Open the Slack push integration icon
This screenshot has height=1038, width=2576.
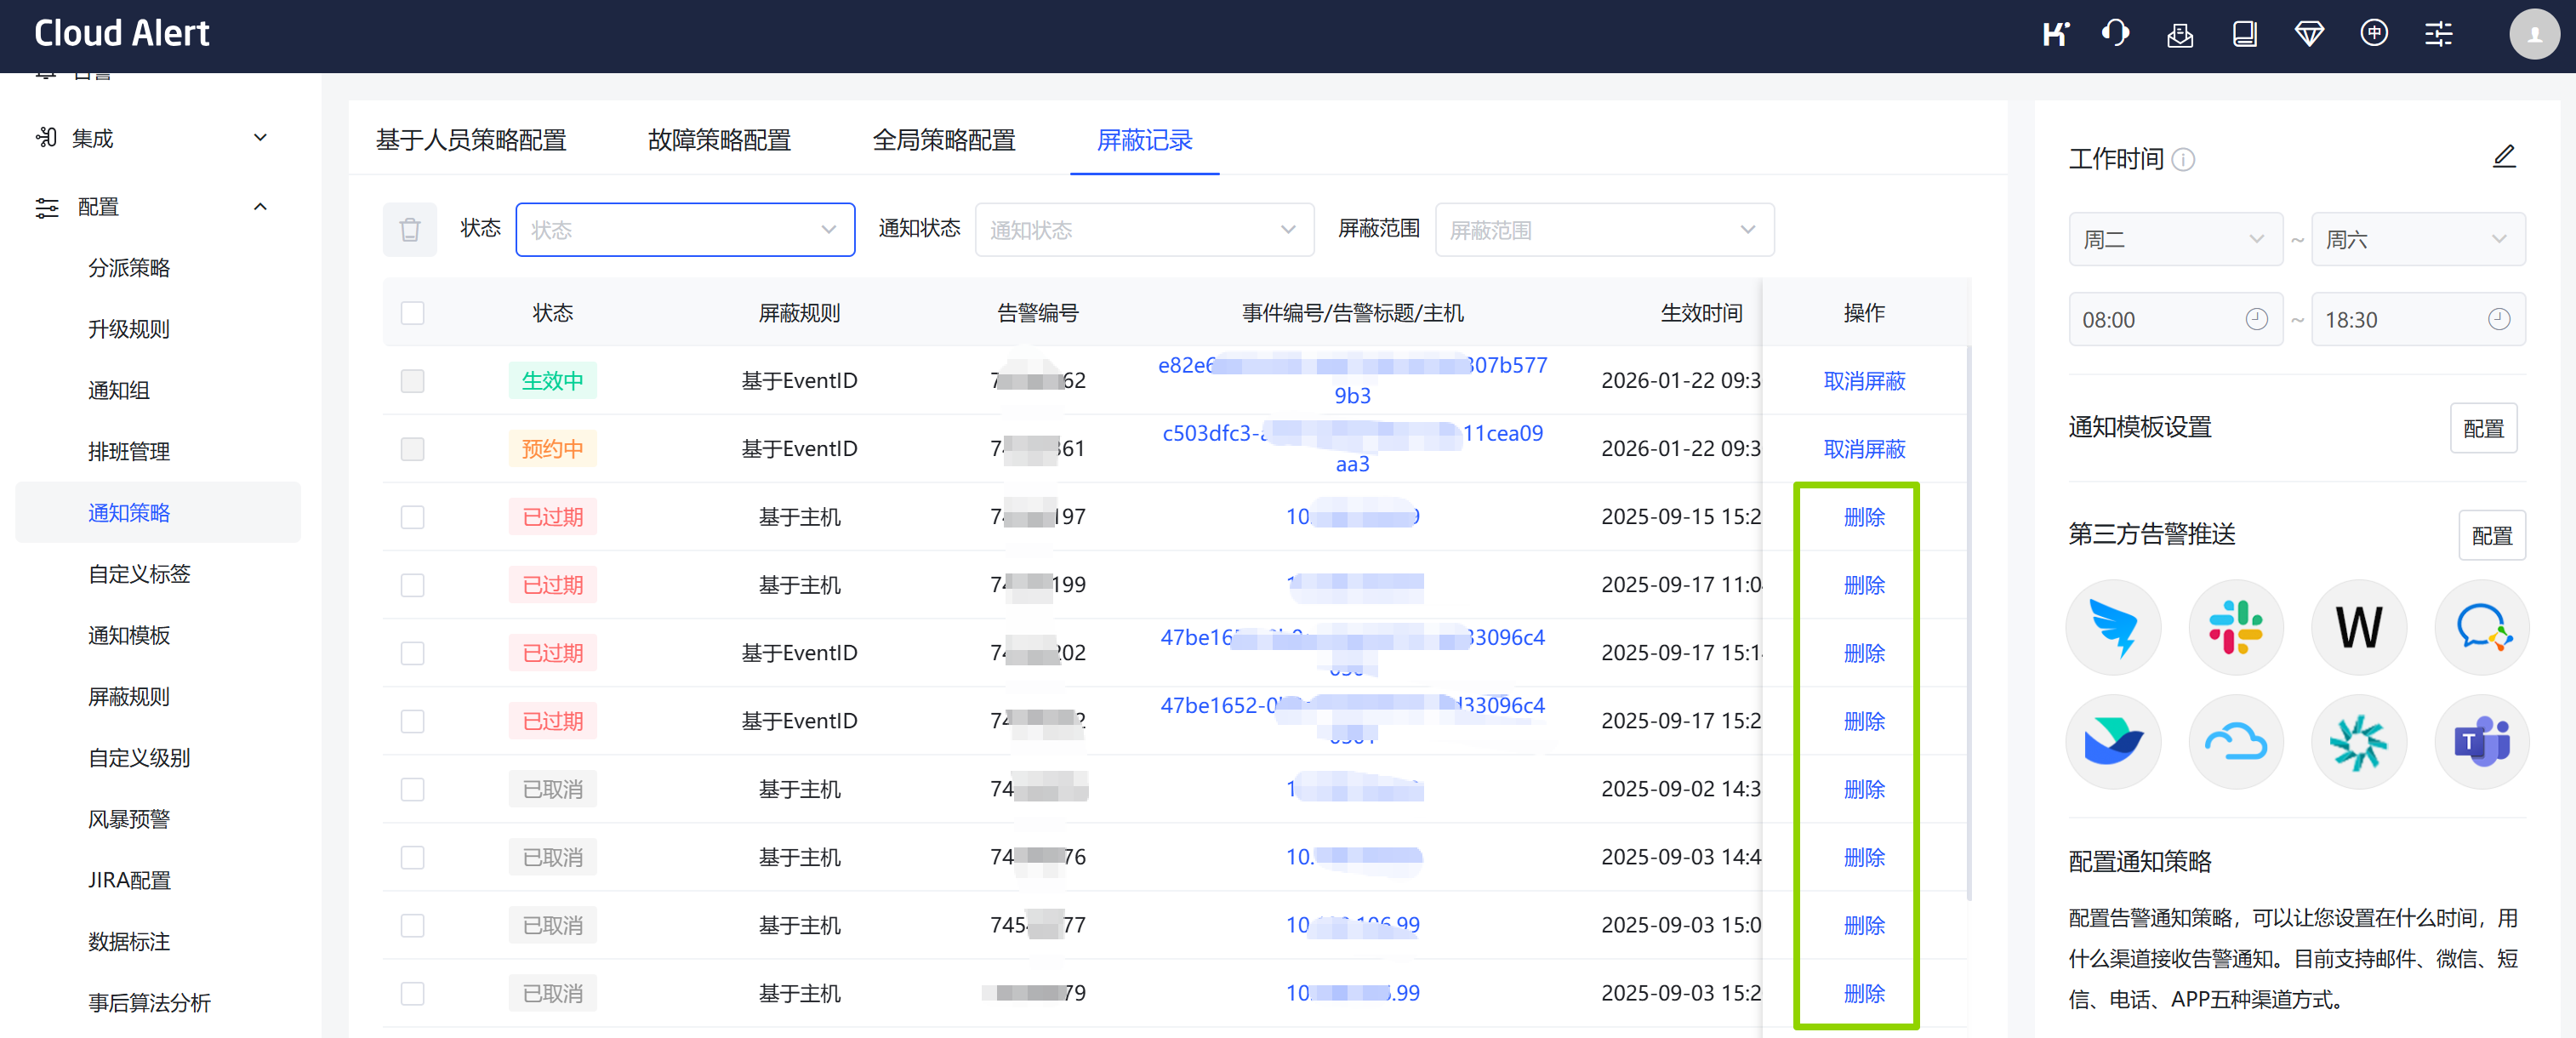coord(2236,628)
